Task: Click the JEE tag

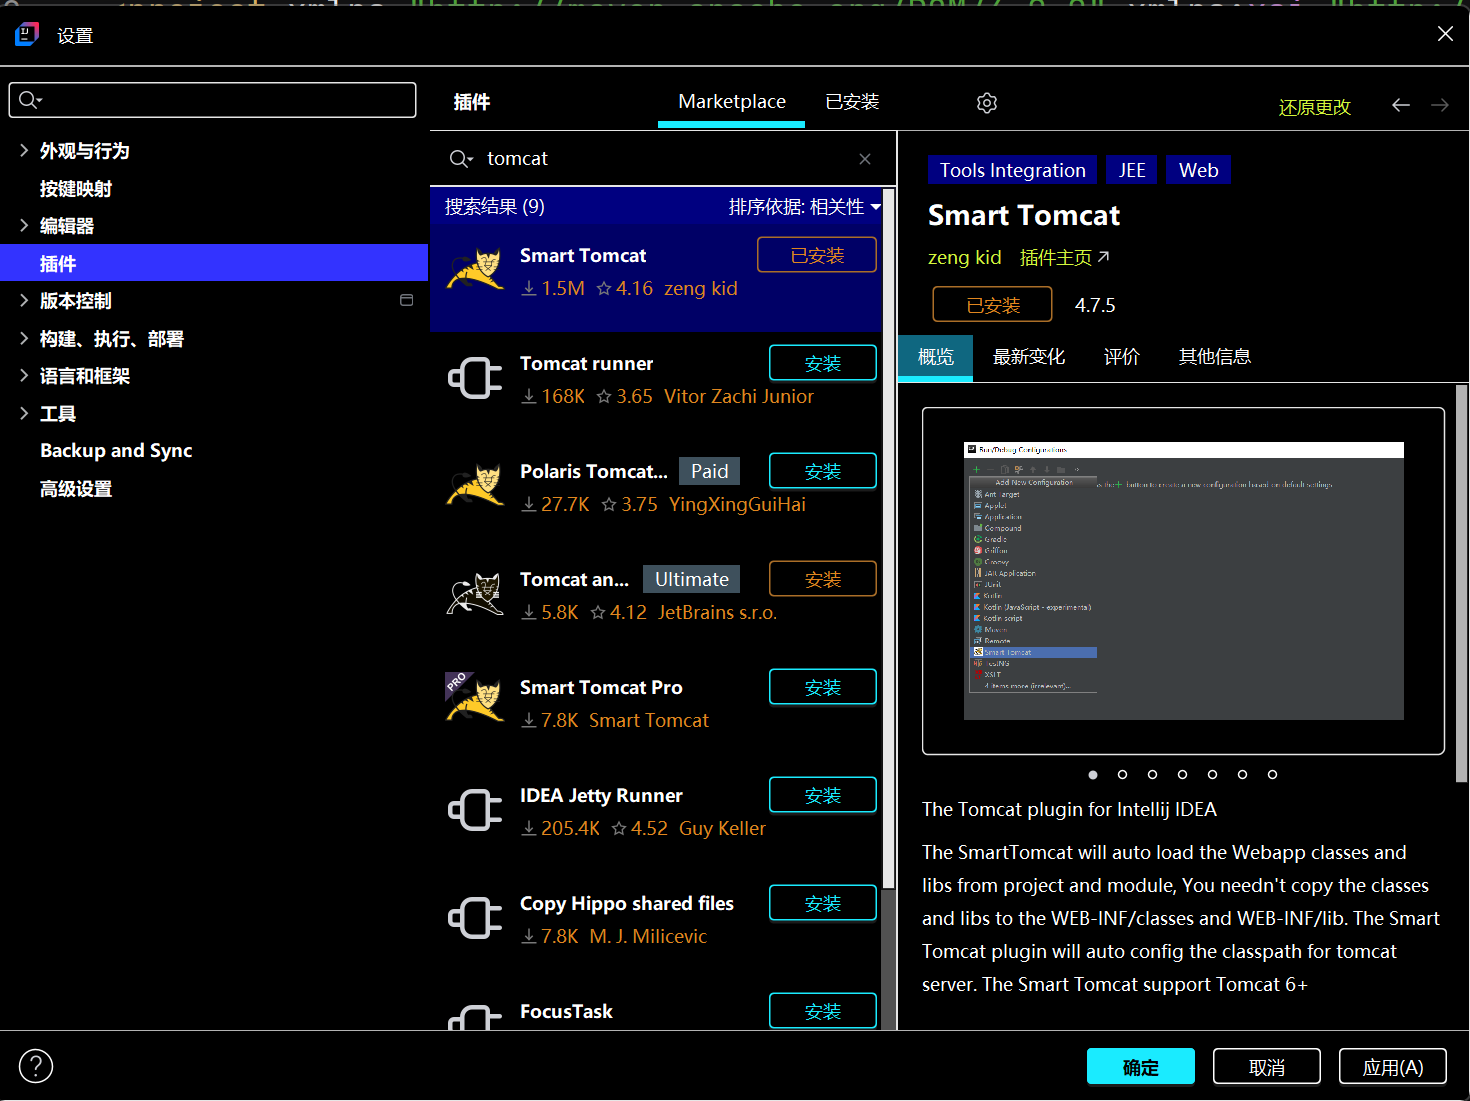Action: coord(1132,170)
